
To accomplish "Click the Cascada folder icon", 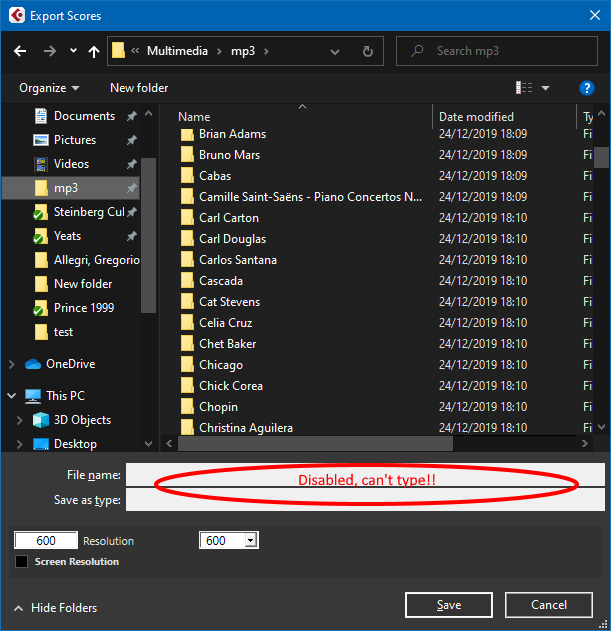I will tap(187, 280).
